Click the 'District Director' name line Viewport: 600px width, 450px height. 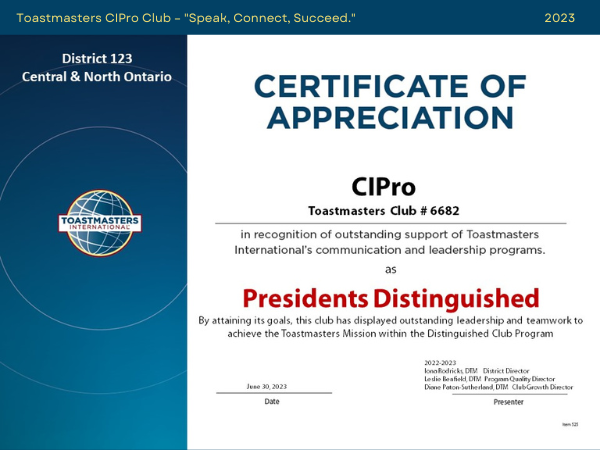pos(477,371)
